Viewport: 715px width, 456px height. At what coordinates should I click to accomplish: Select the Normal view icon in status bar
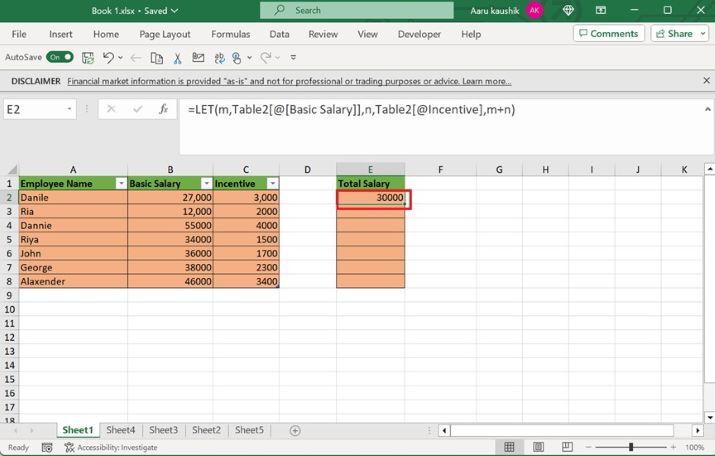pyautogui.click(x=510, y=447)
